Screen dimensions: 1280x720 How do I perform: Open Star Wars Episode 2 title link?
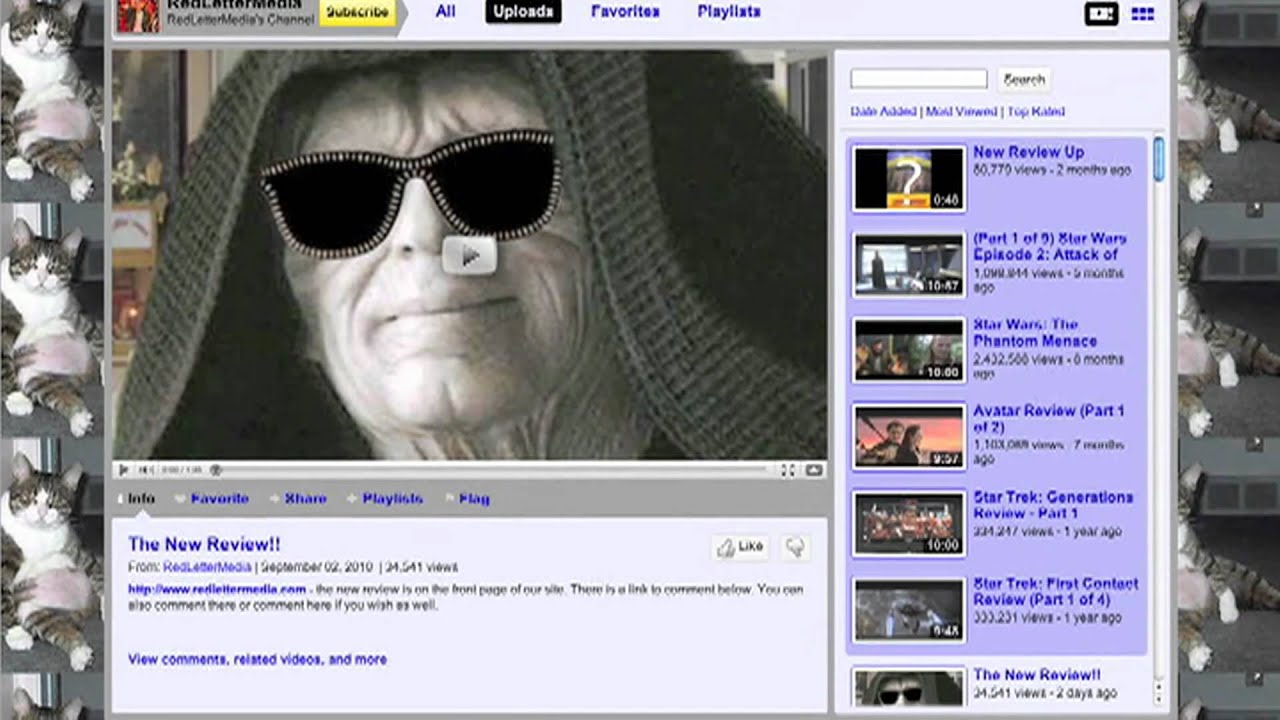[x=1050, y=247]
